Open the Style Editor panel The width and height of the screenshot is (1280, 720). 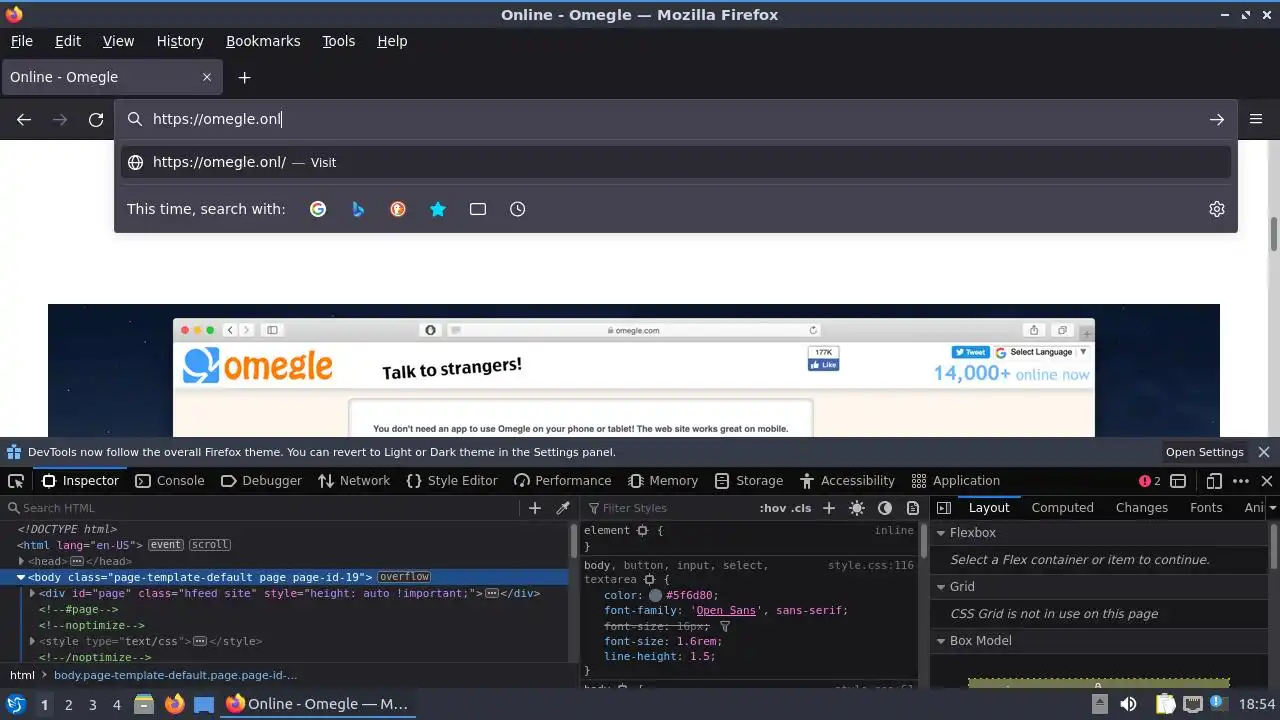452,481
